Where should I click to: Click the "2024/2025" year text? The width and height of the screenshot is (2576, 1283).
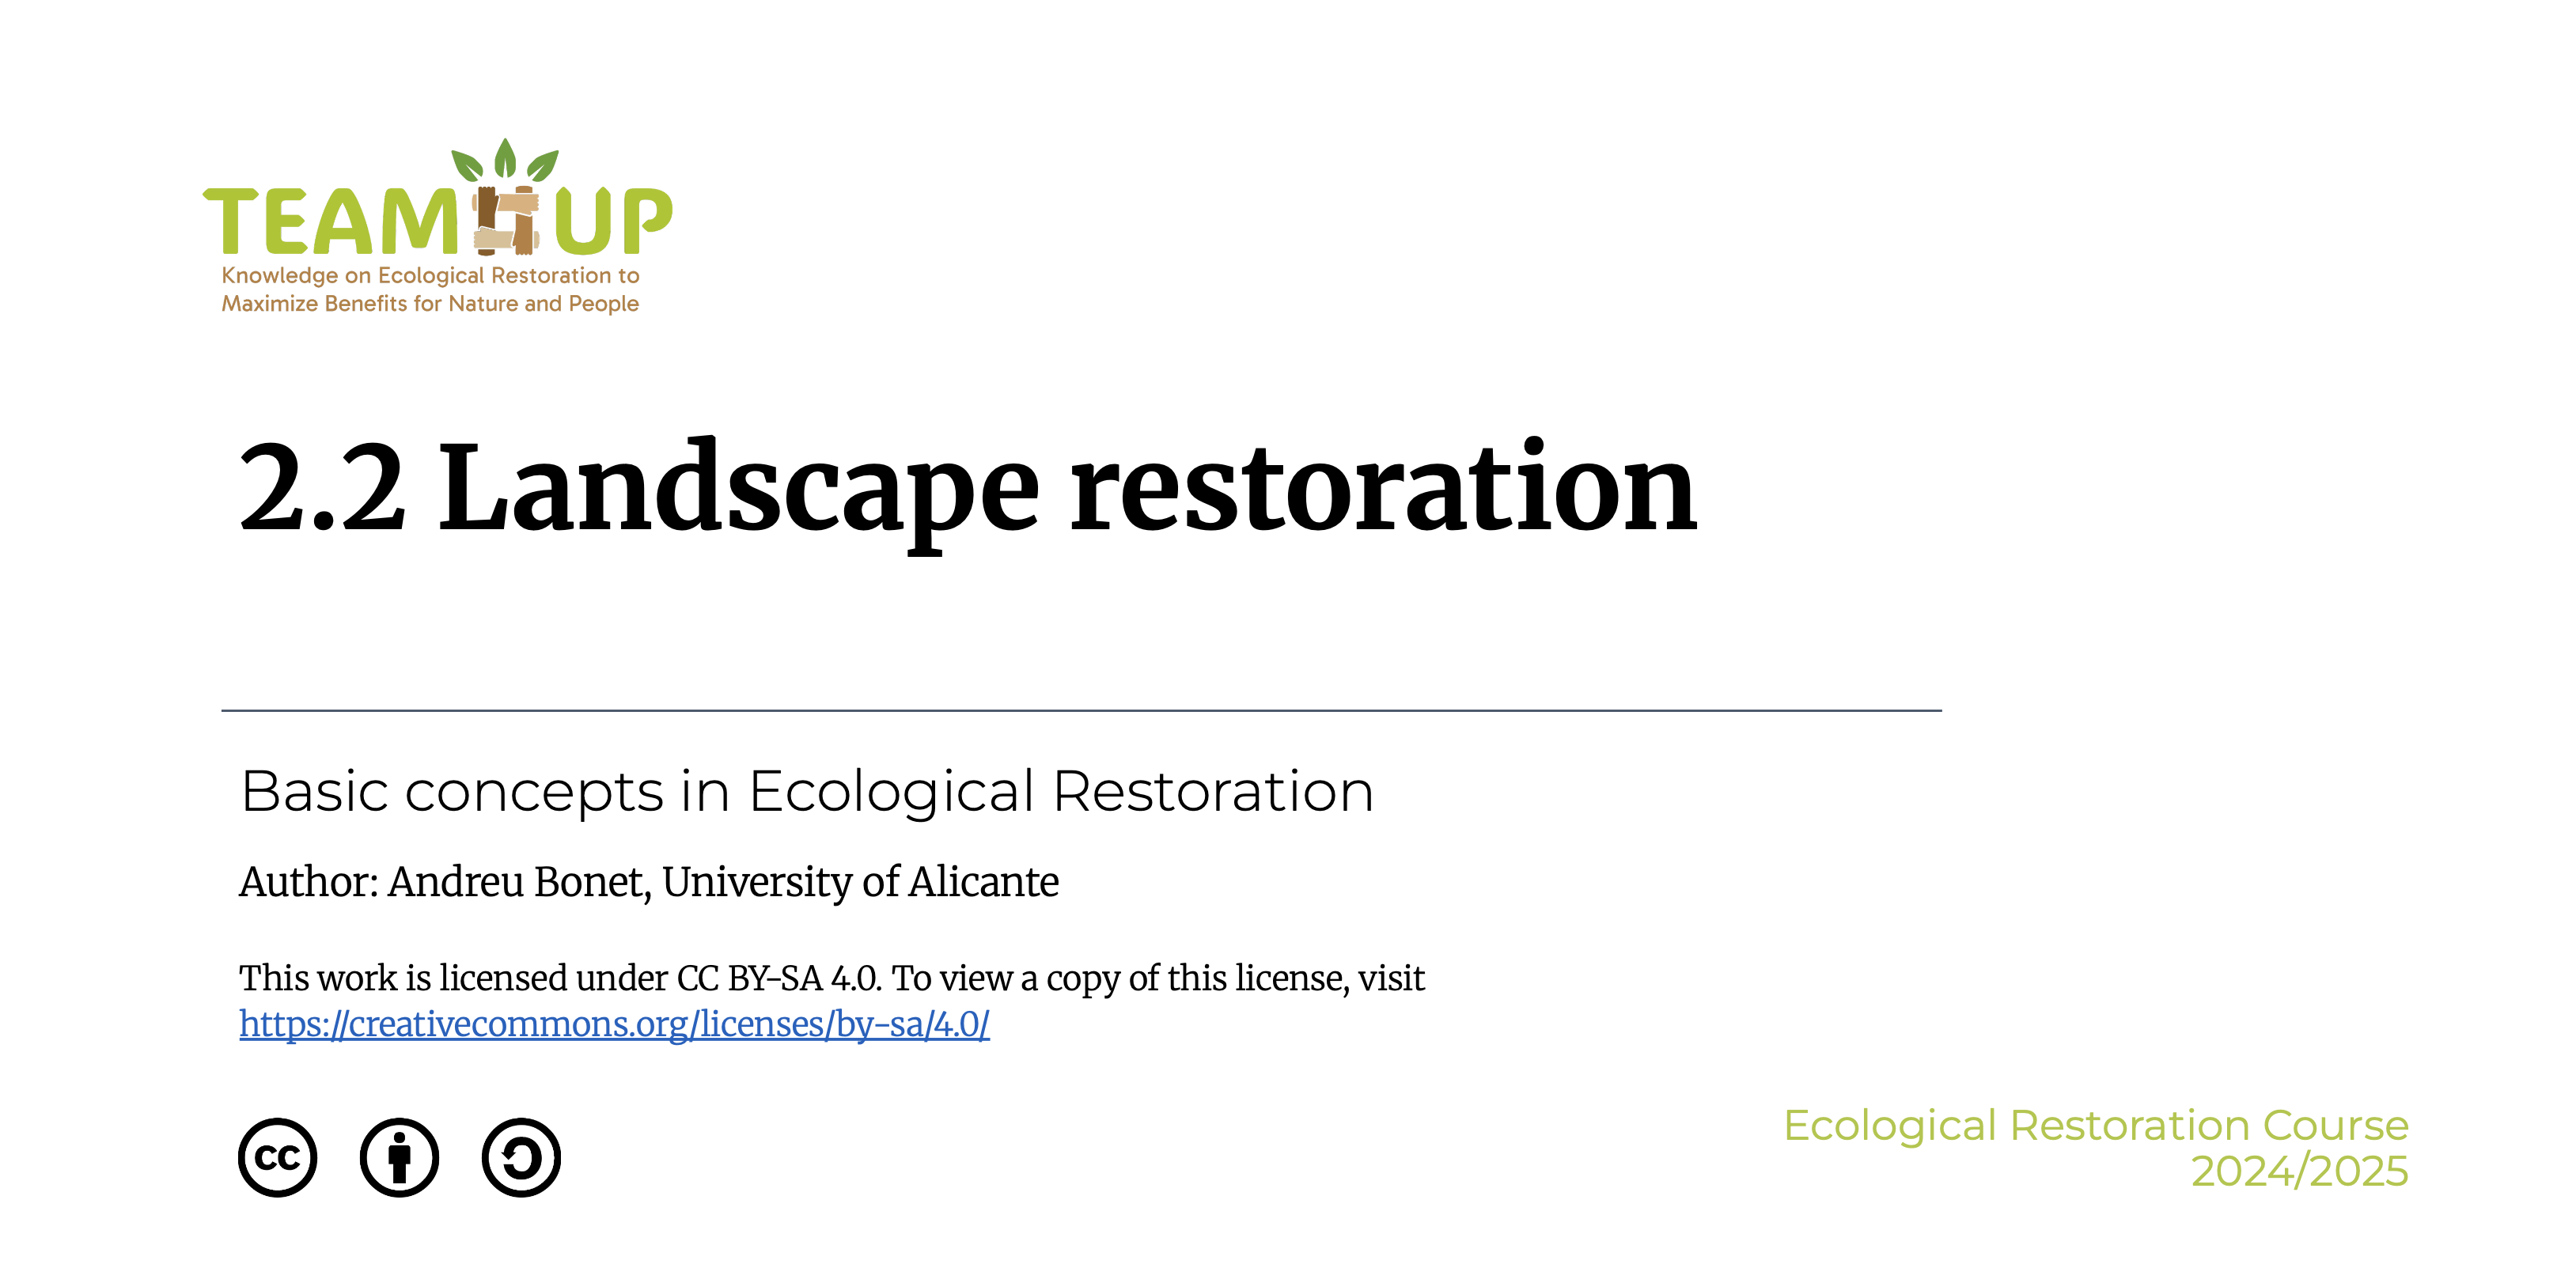(x=2300, y=1171)
